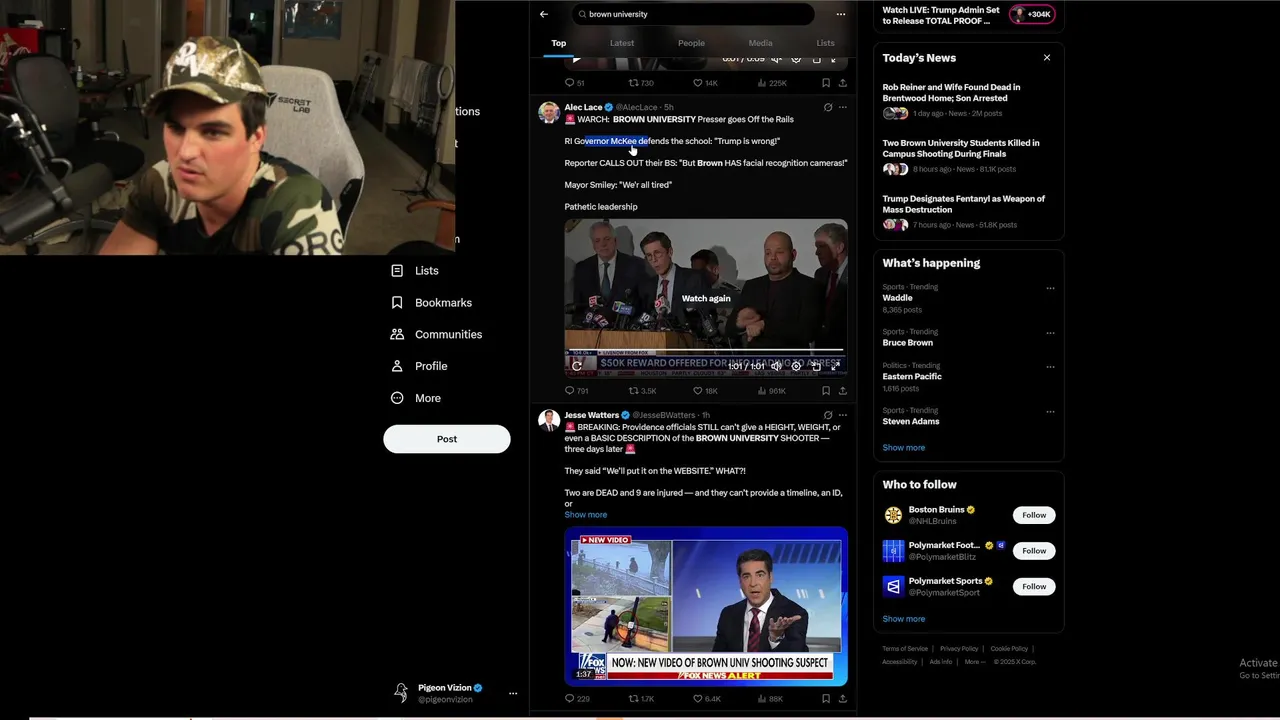Open Jesse Watters' profile avatar
Viewport: 1280px width, 720px height.
point(549,420)
